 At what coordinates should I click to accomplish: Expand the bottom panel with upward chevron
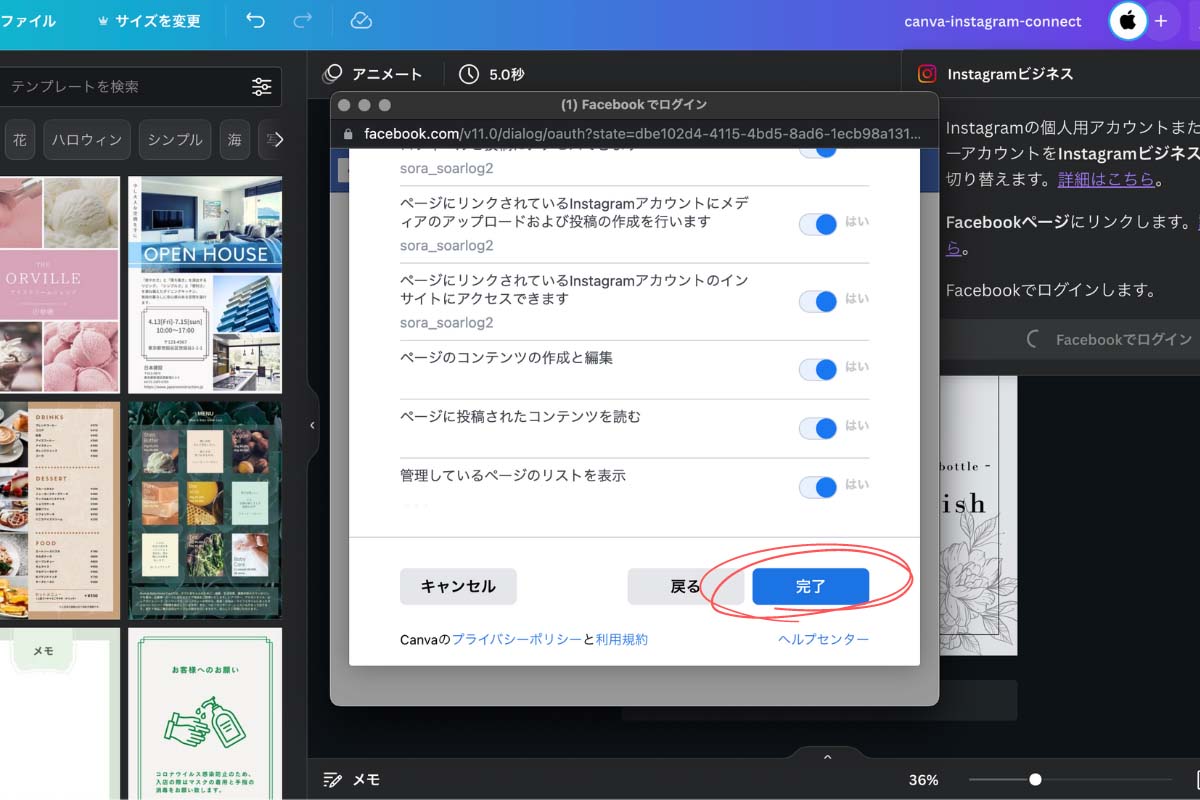(x=826, y=756)
